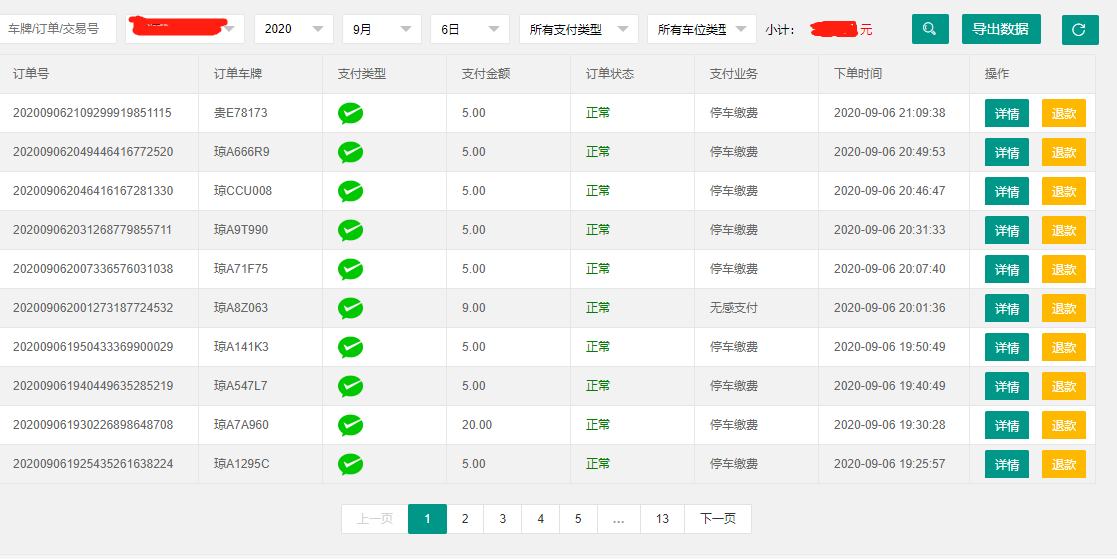Click WeChat pay icon for plate 琼A666R9
1117x559 pixels.
[x=350, y=152]
